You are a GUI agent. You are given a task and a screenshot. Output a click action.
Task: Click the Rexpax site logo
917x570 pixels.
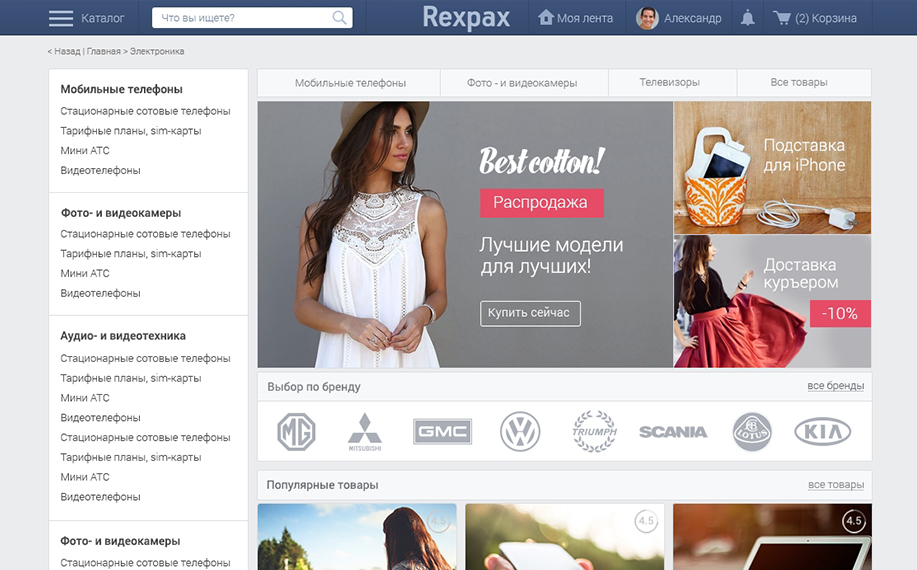click(466, 18)
